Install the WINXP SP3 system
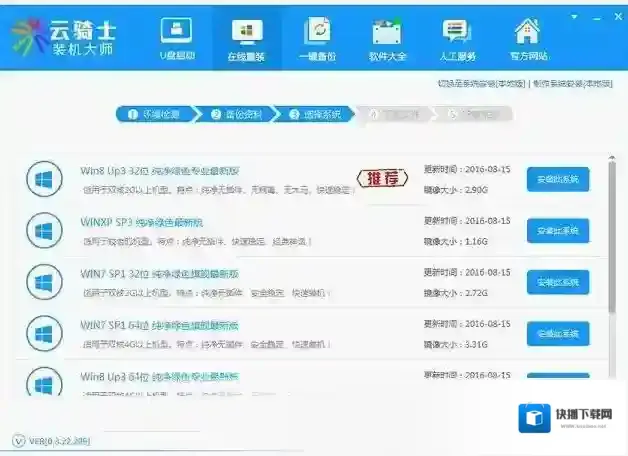This screenshot has height=456, width=628. pyautogui.click(x=558, y=231)
